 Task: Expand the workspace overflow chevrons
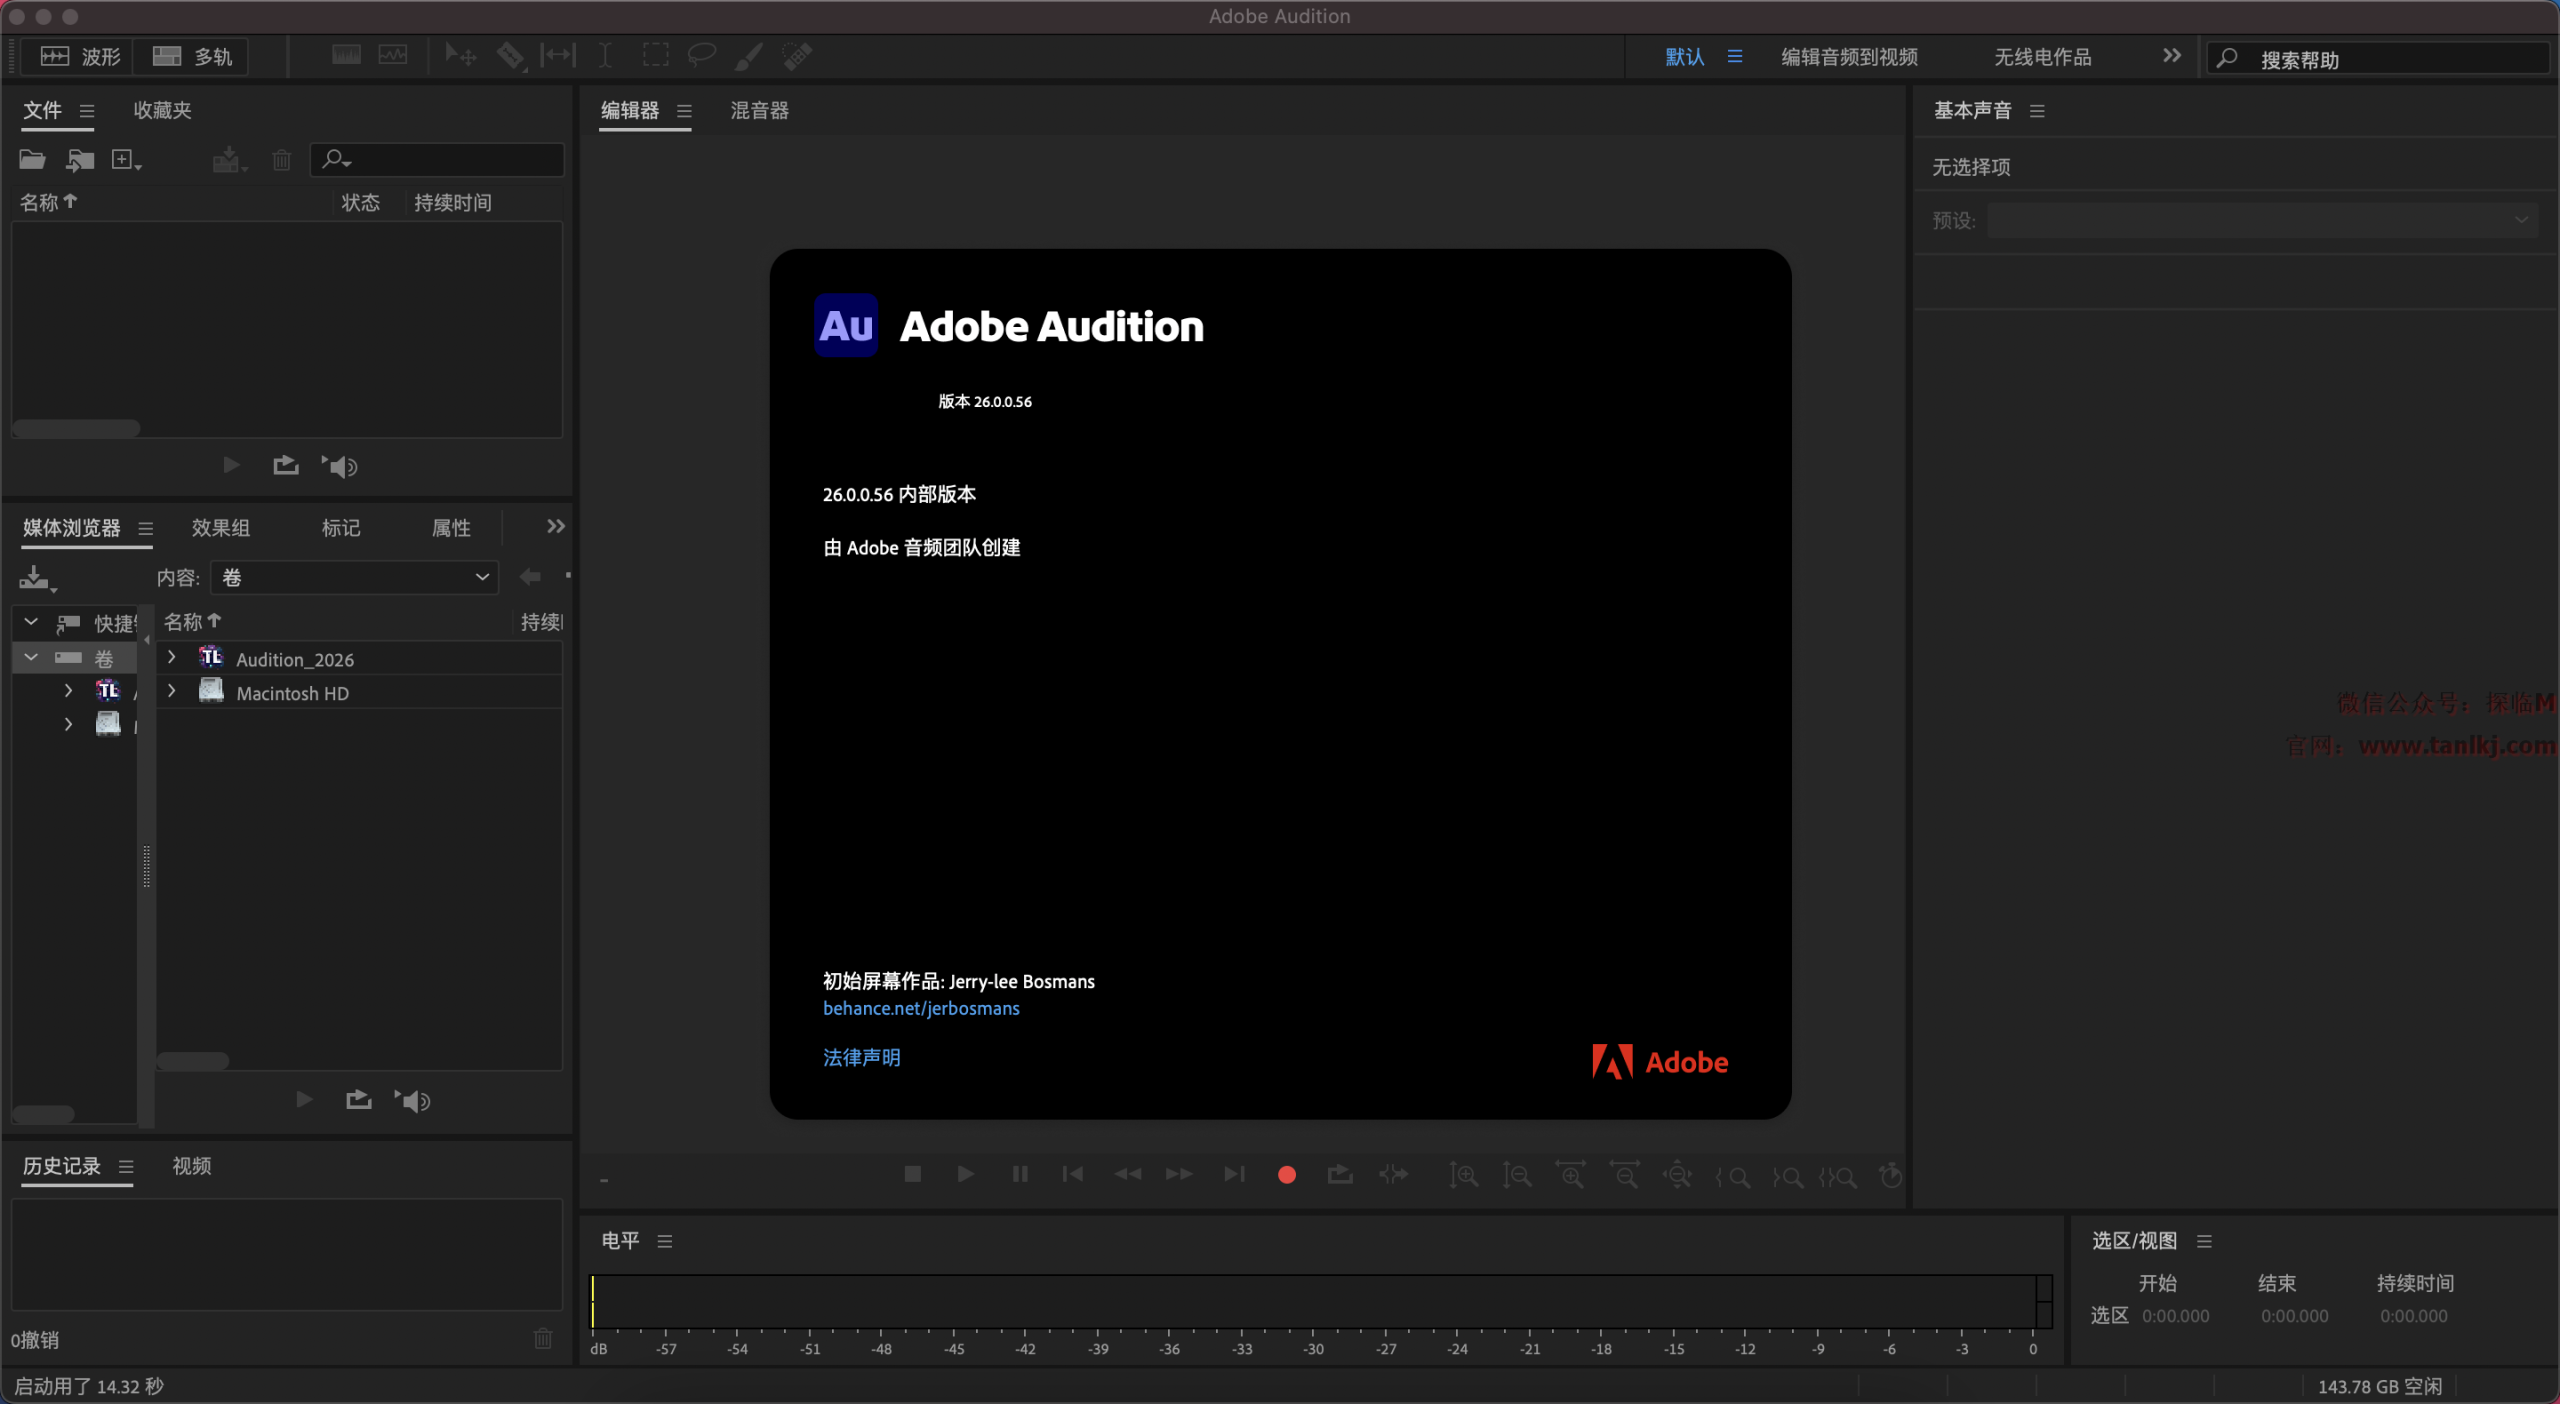2171,56
